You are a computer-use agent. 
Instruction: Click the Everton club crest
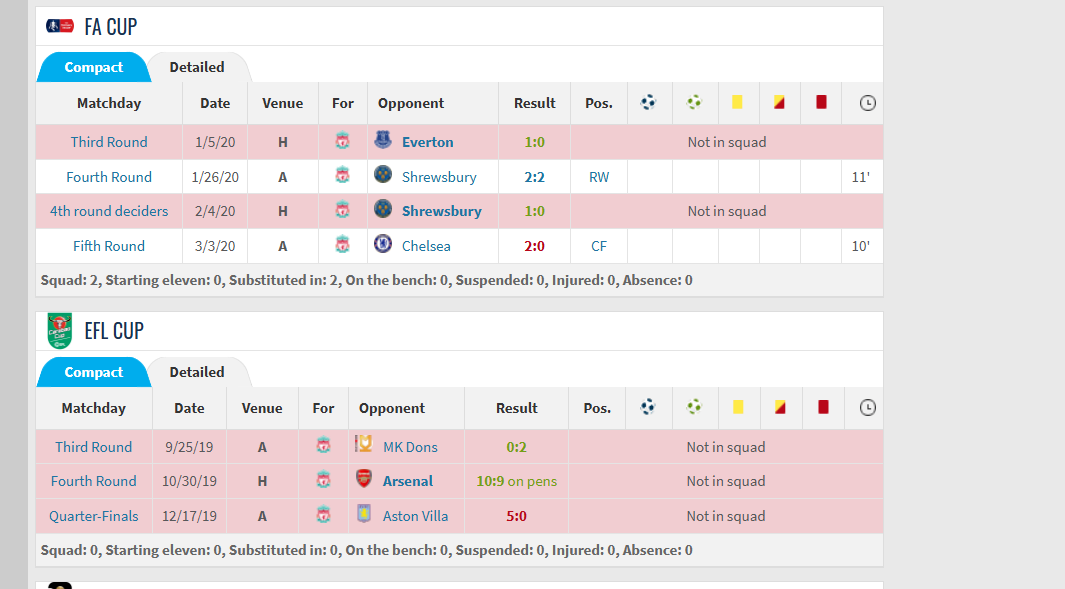click(x=383, y=140)
